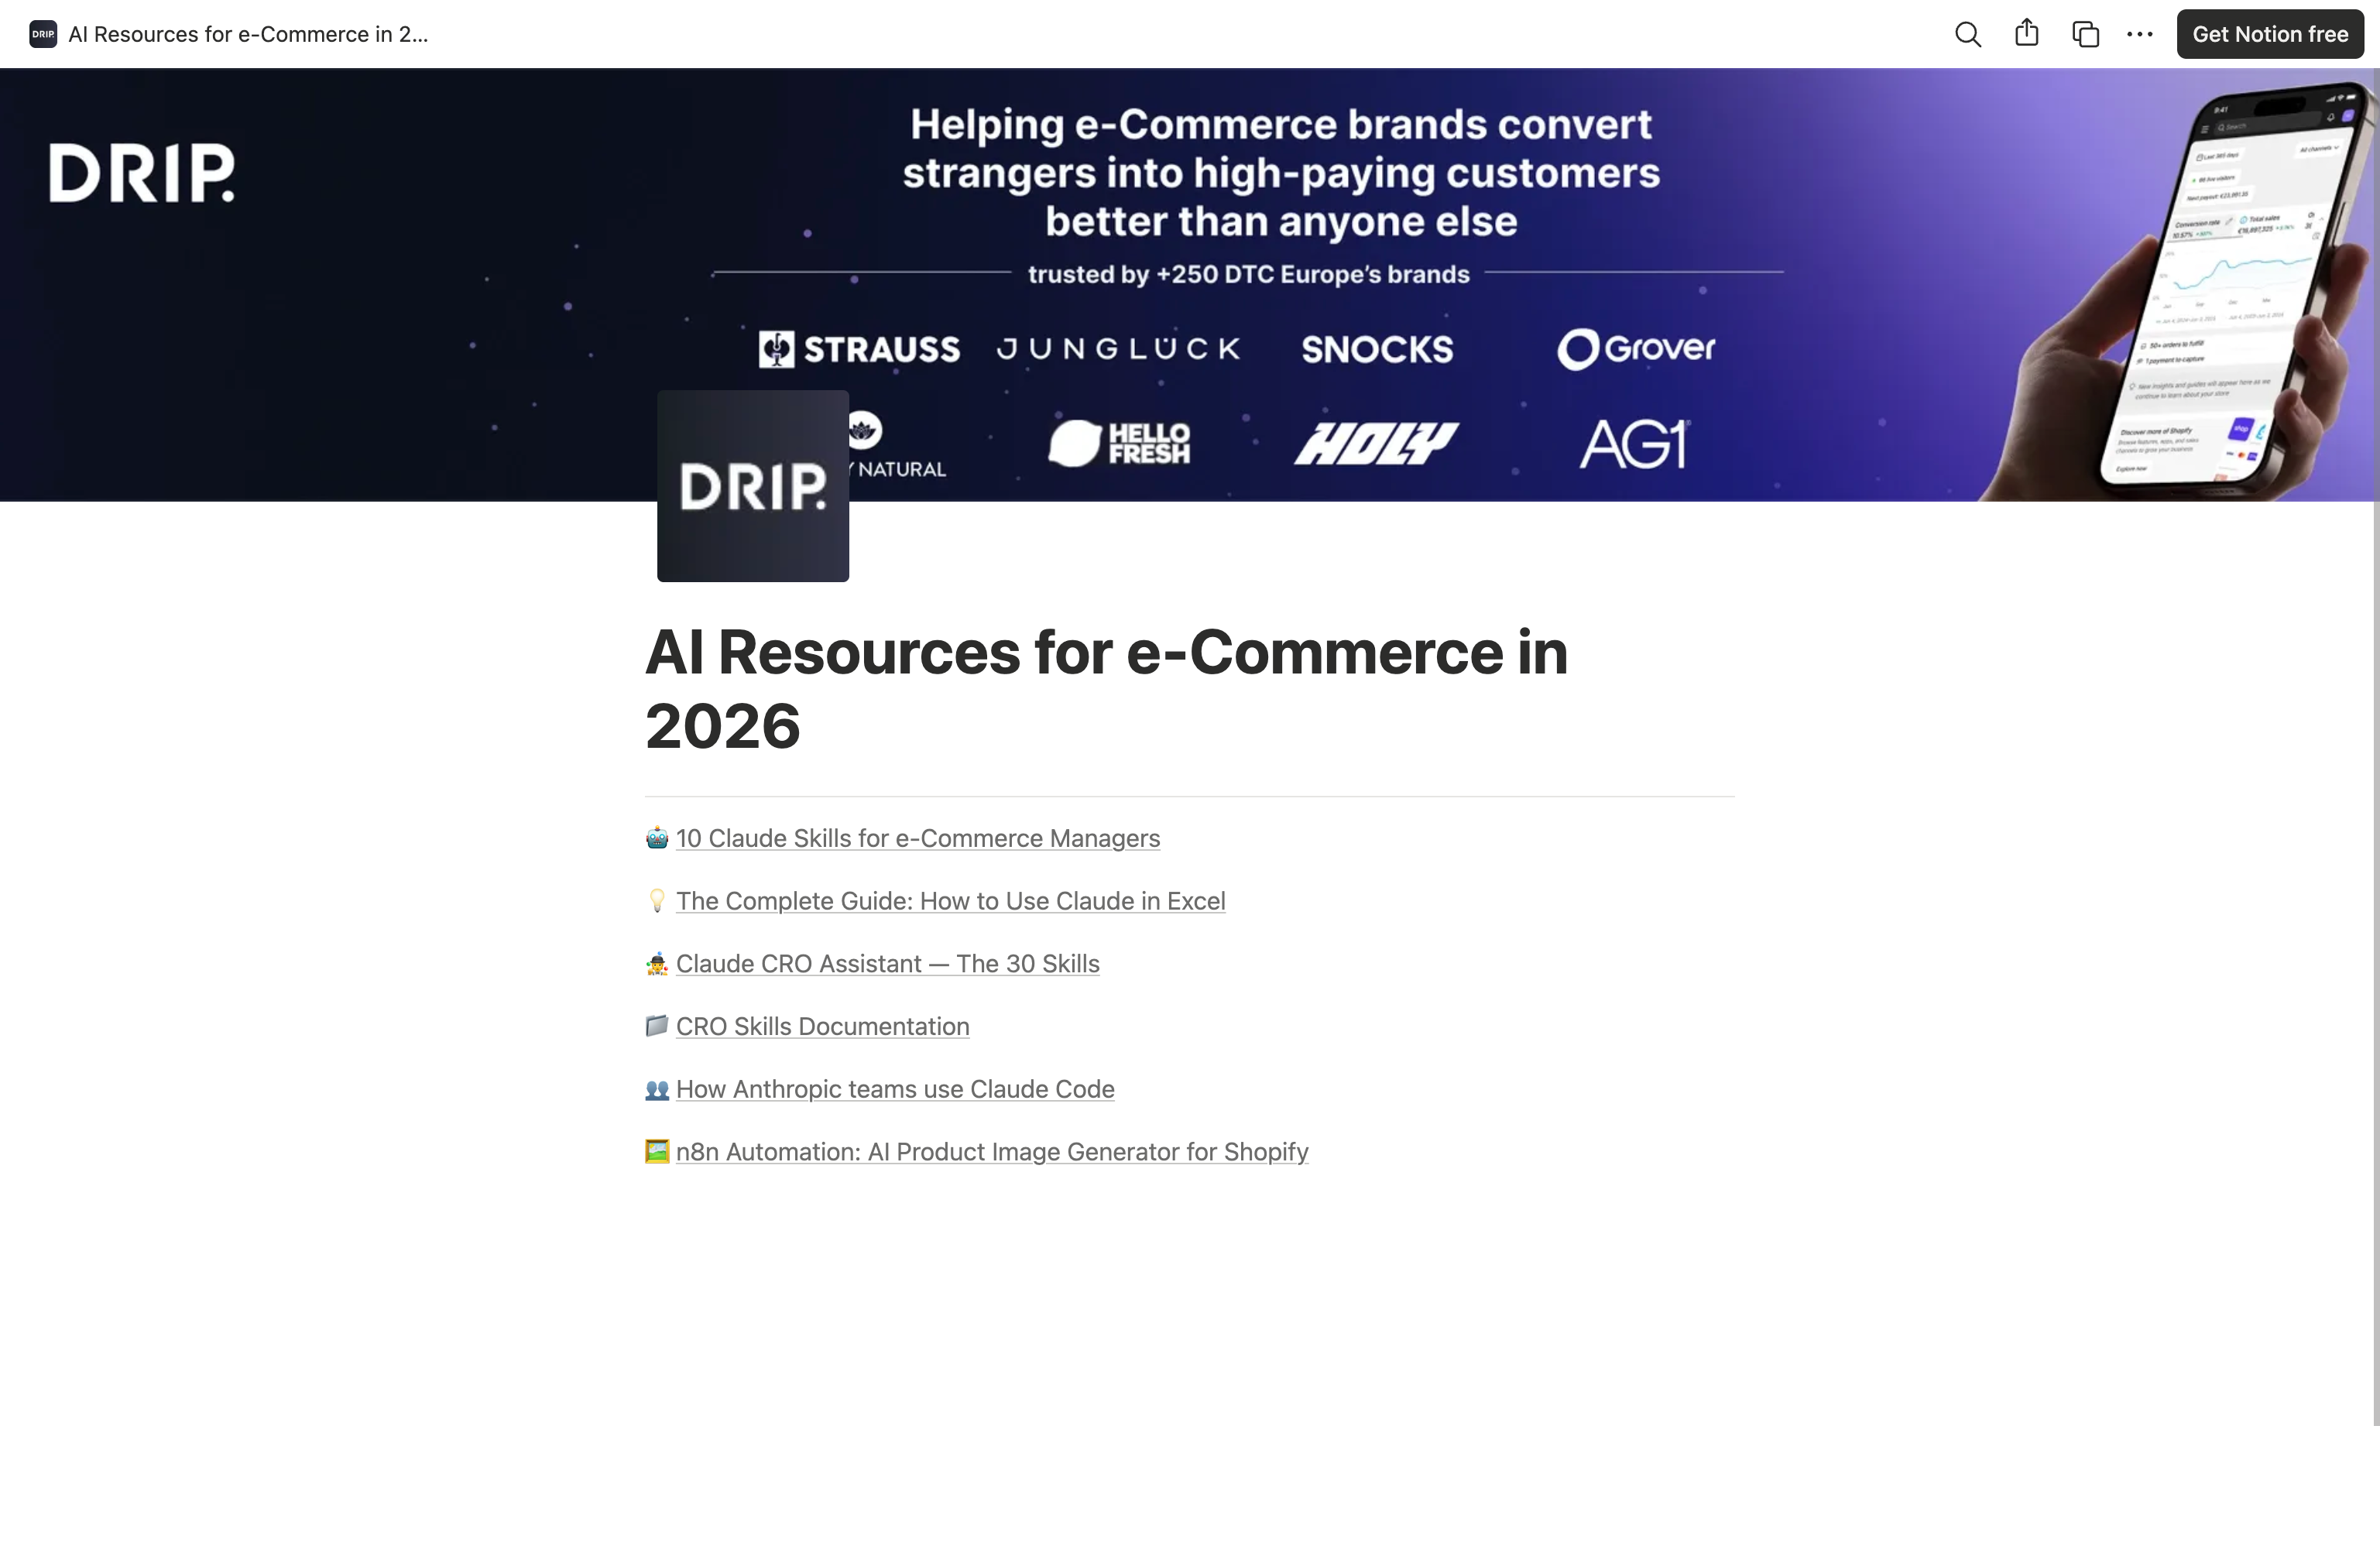Image resolution: width=2380 pixels, height=1563 pixels.
Task: Click emoji beside Claude CRO Assistant
Action: coord(657,964)
